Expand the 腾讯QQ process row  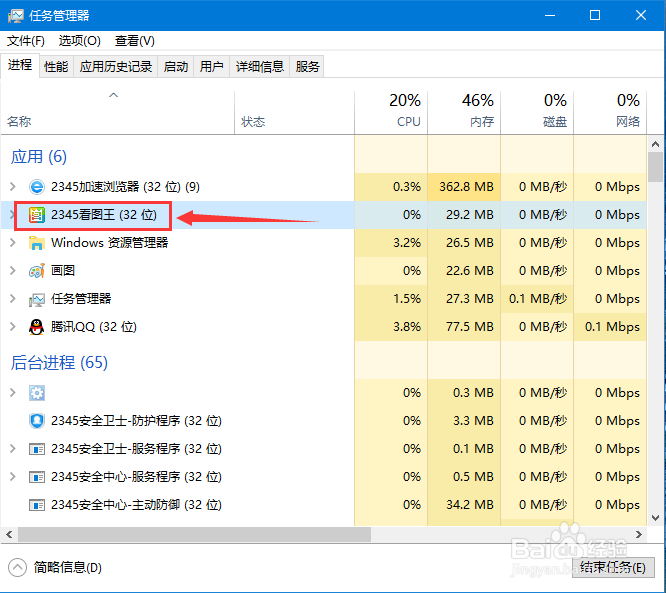point(13,327)
